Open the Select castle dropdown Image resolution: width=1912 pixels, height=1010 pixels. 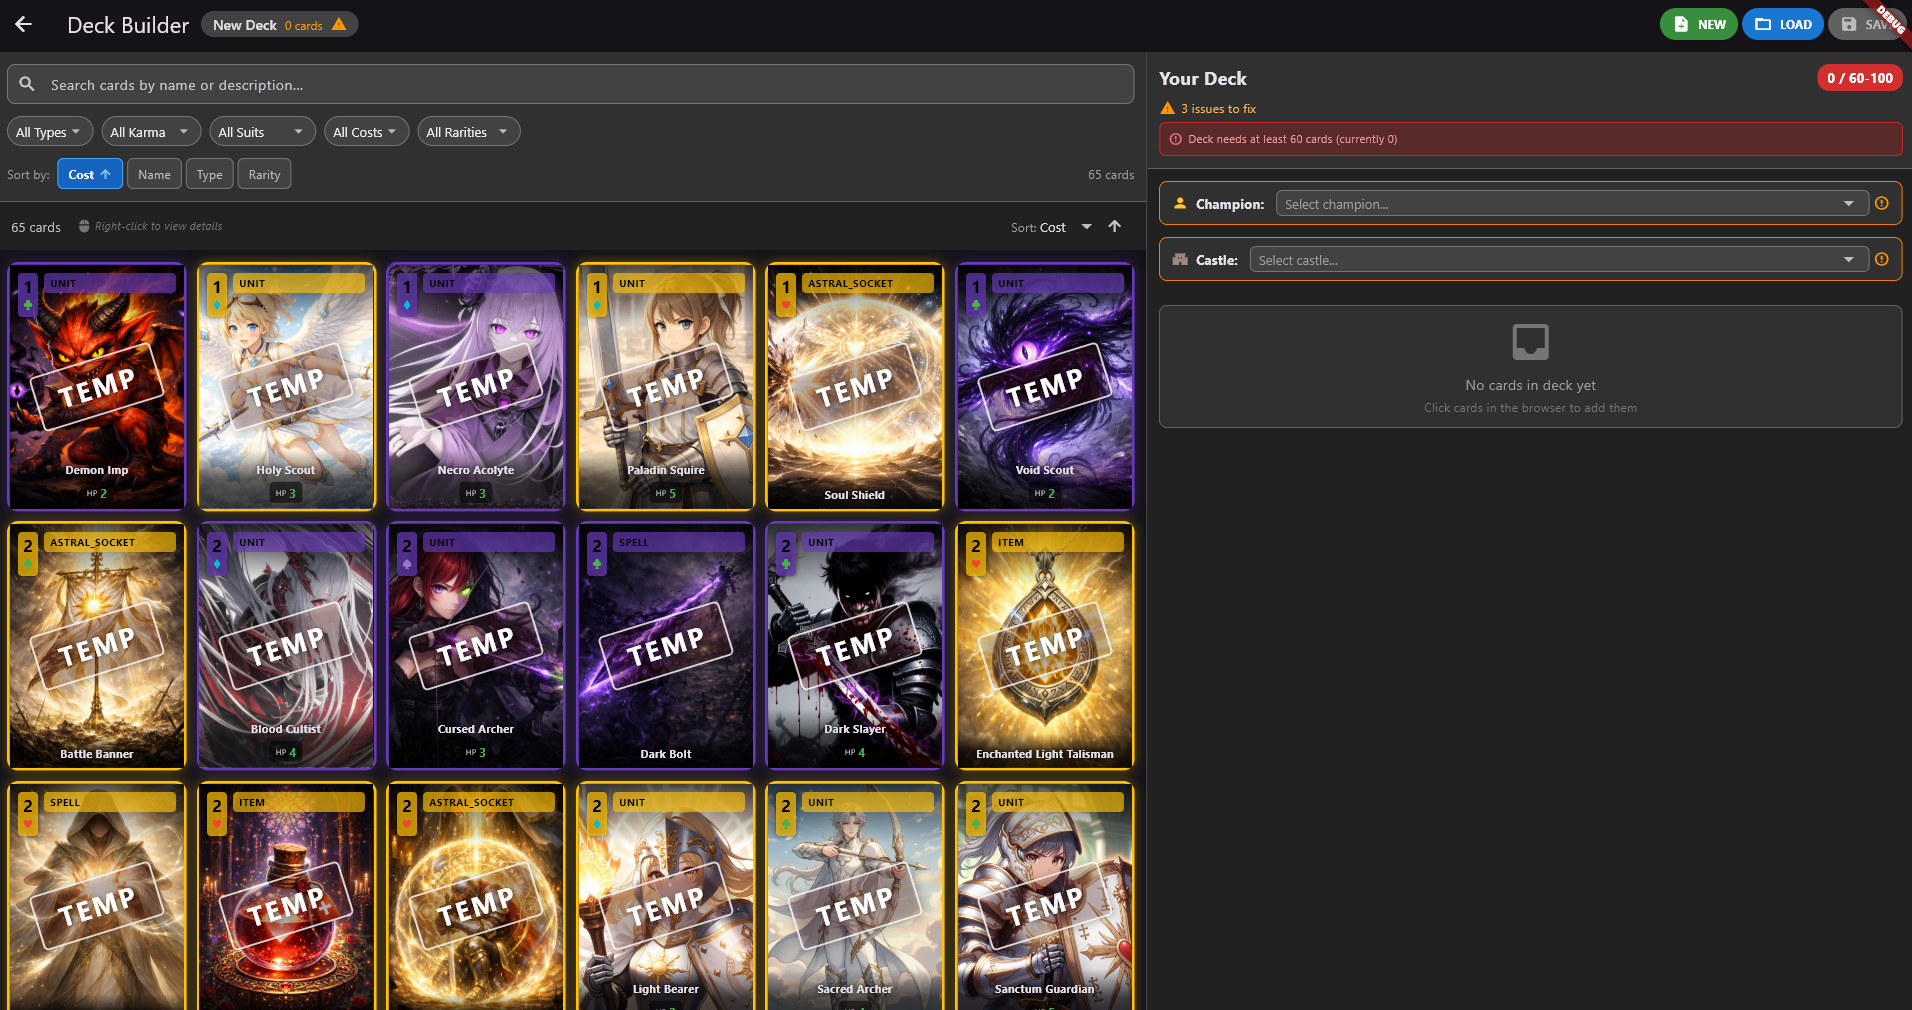tap(1558, 260)
